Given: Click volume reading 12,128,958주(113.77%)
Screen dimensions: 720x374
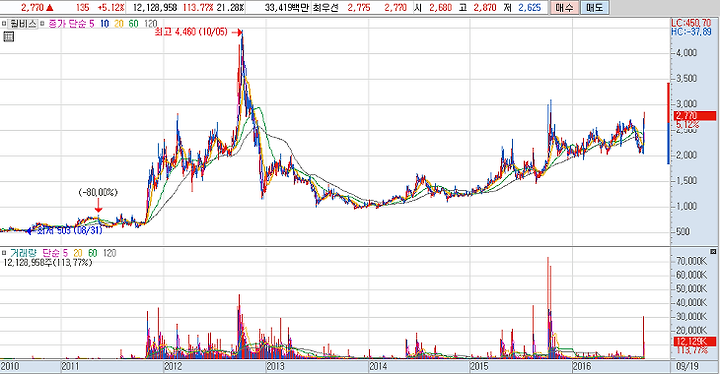Looking at the screenshot, I should tap(48, 262).
